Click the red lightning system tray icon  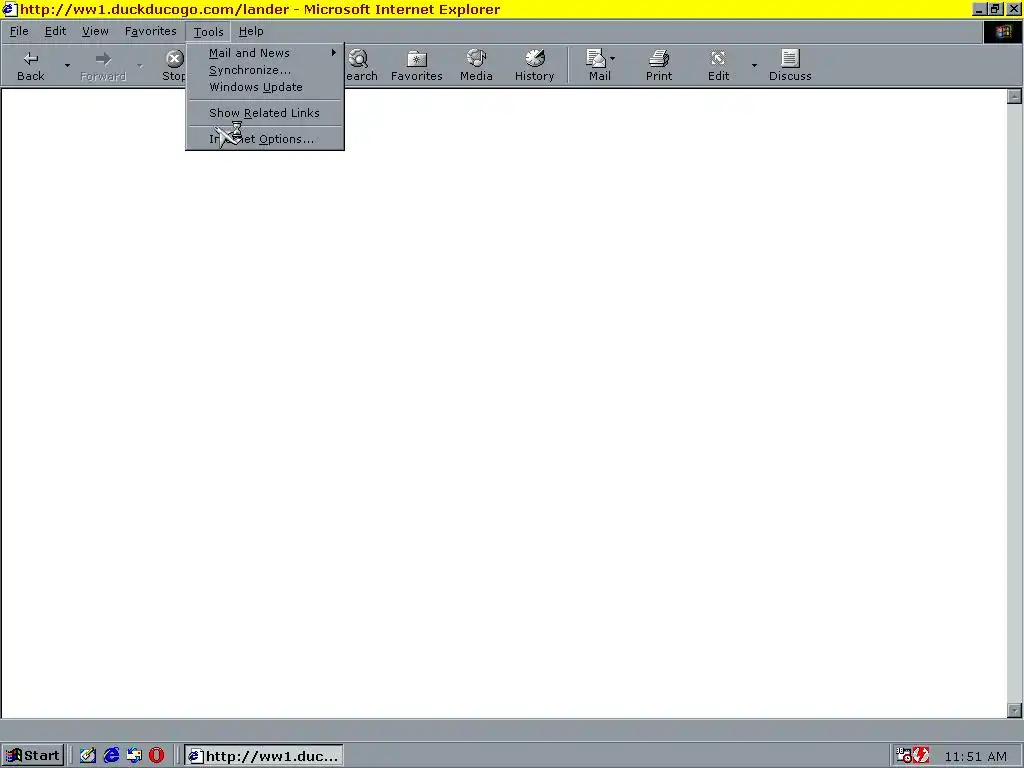point(921,756)
